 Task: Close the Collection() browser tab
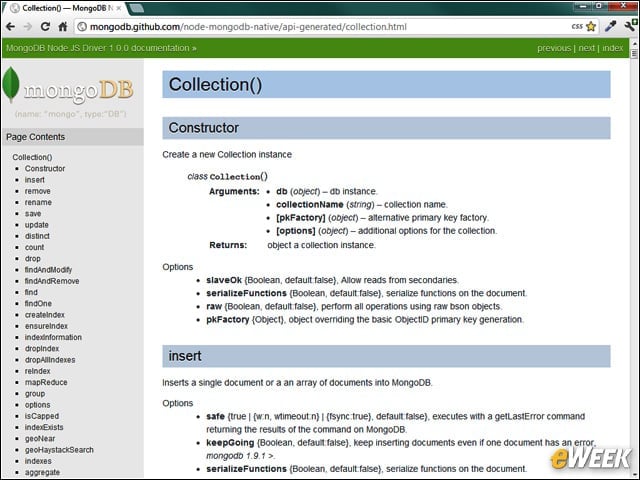[119, 8]
